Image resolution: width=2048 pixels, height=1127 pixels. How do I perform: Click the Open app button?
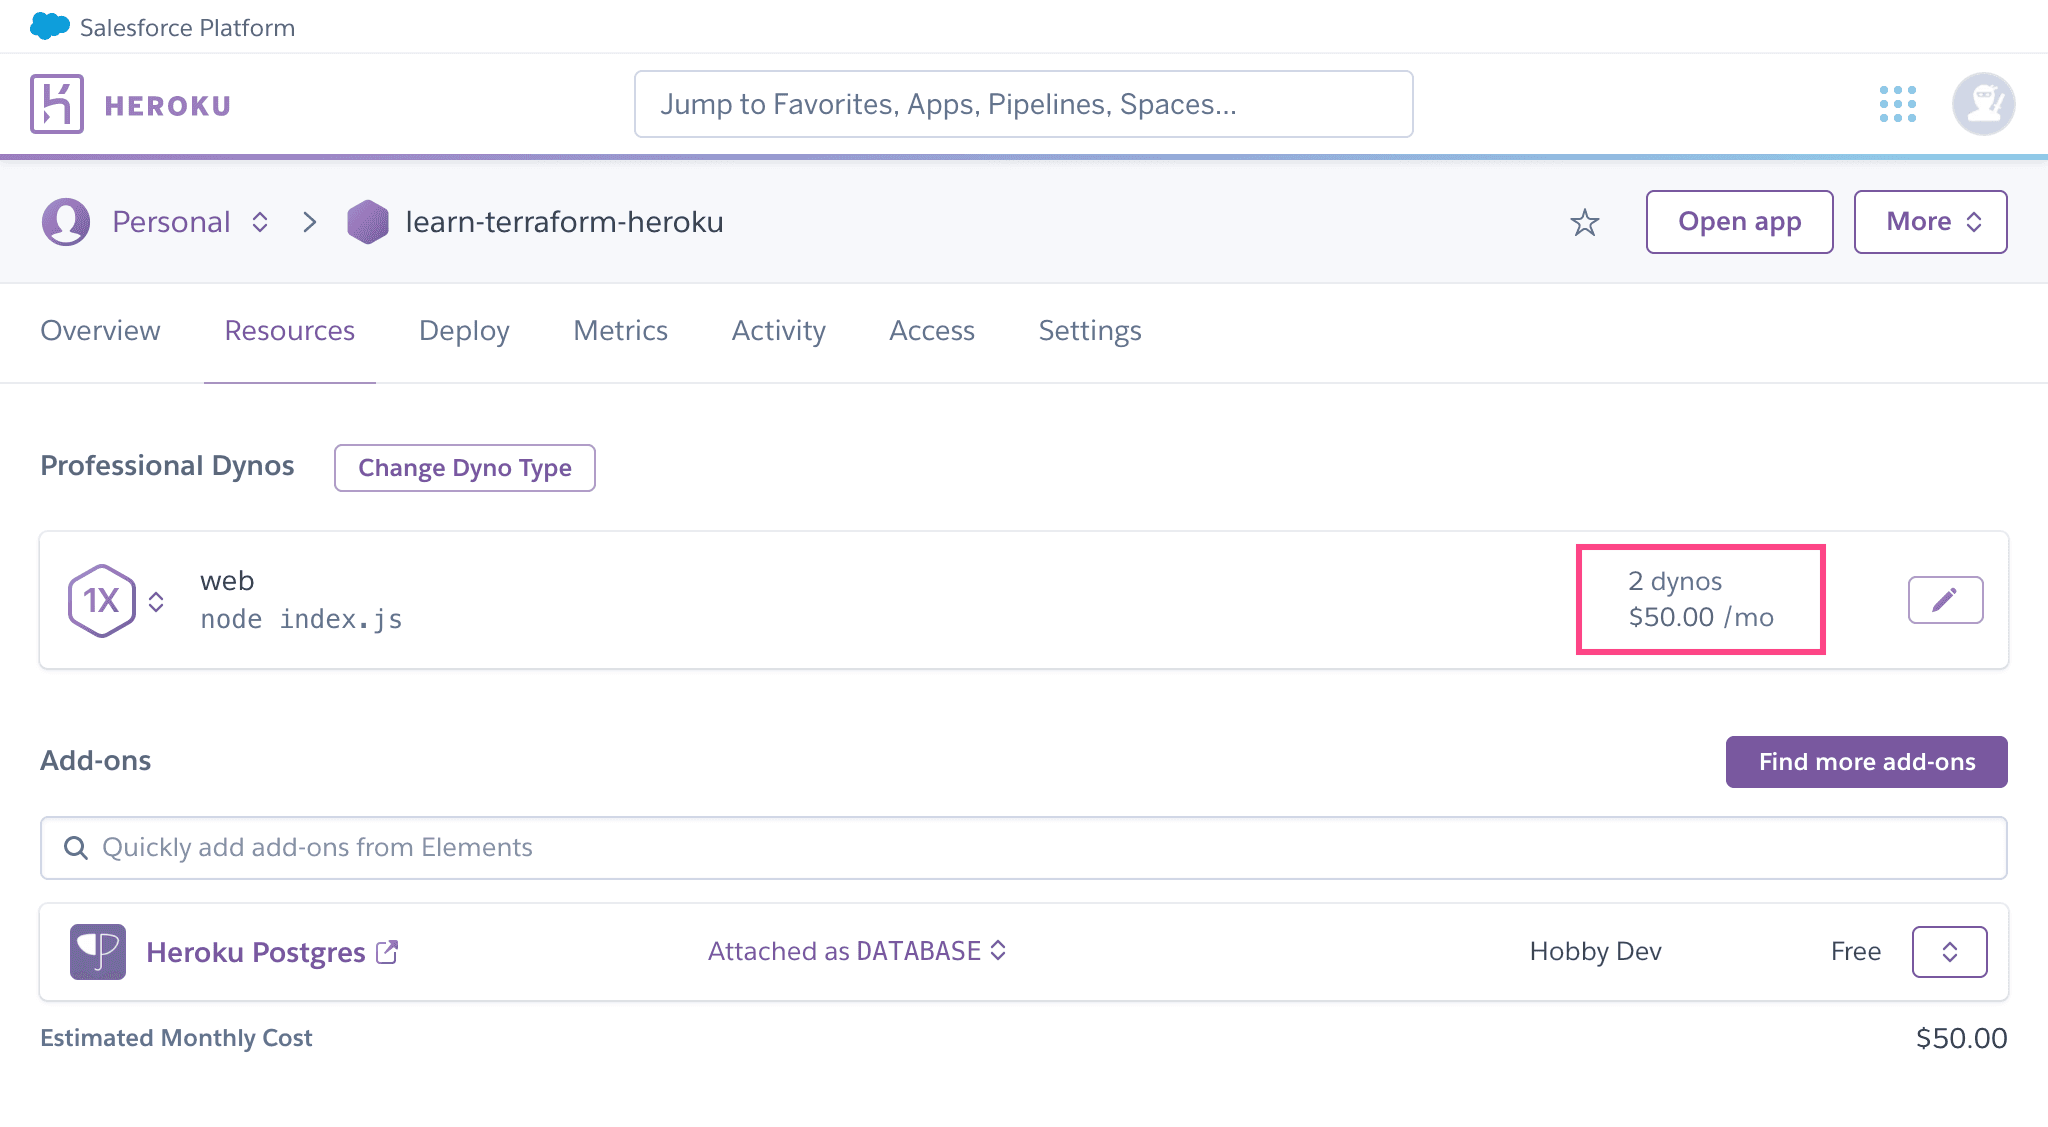pos(1739,222)
